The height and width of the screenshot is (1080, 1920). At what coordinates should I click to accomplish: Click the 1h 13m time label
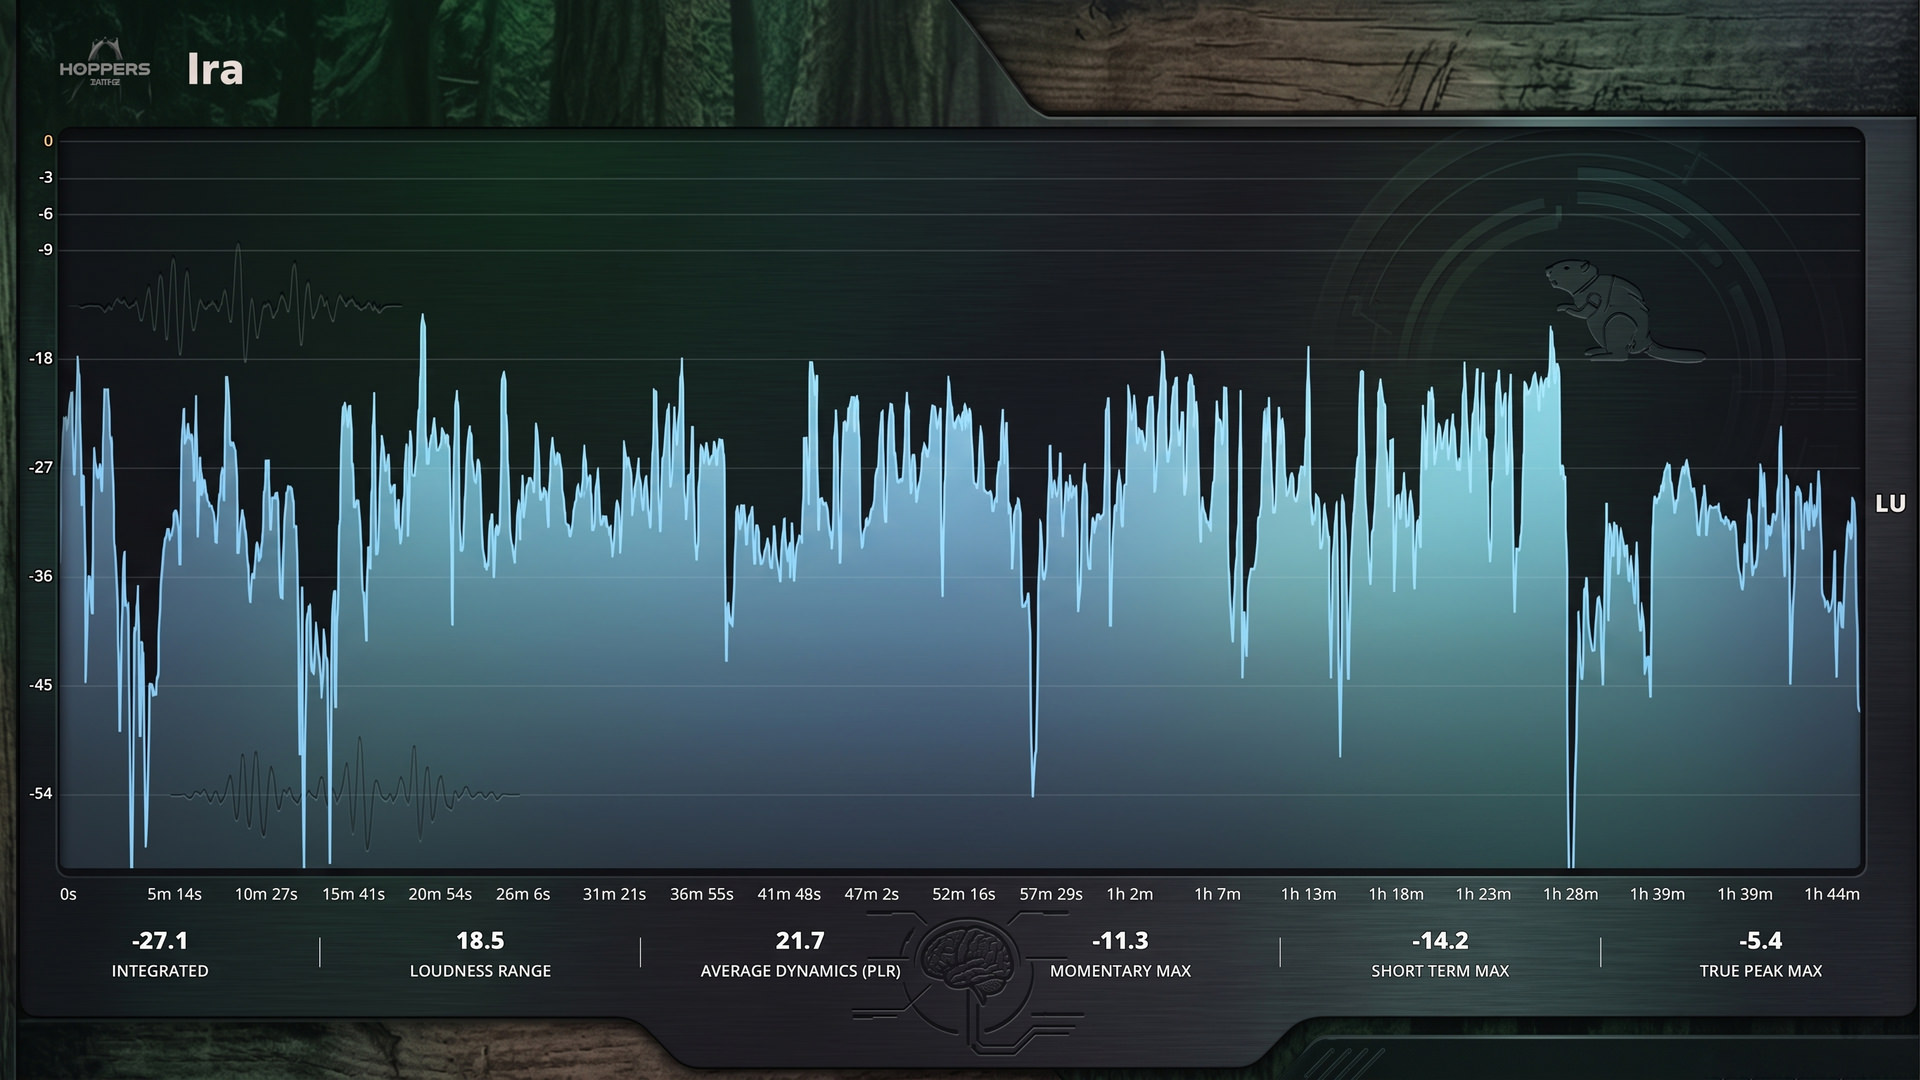click(x=1309, y=894)
